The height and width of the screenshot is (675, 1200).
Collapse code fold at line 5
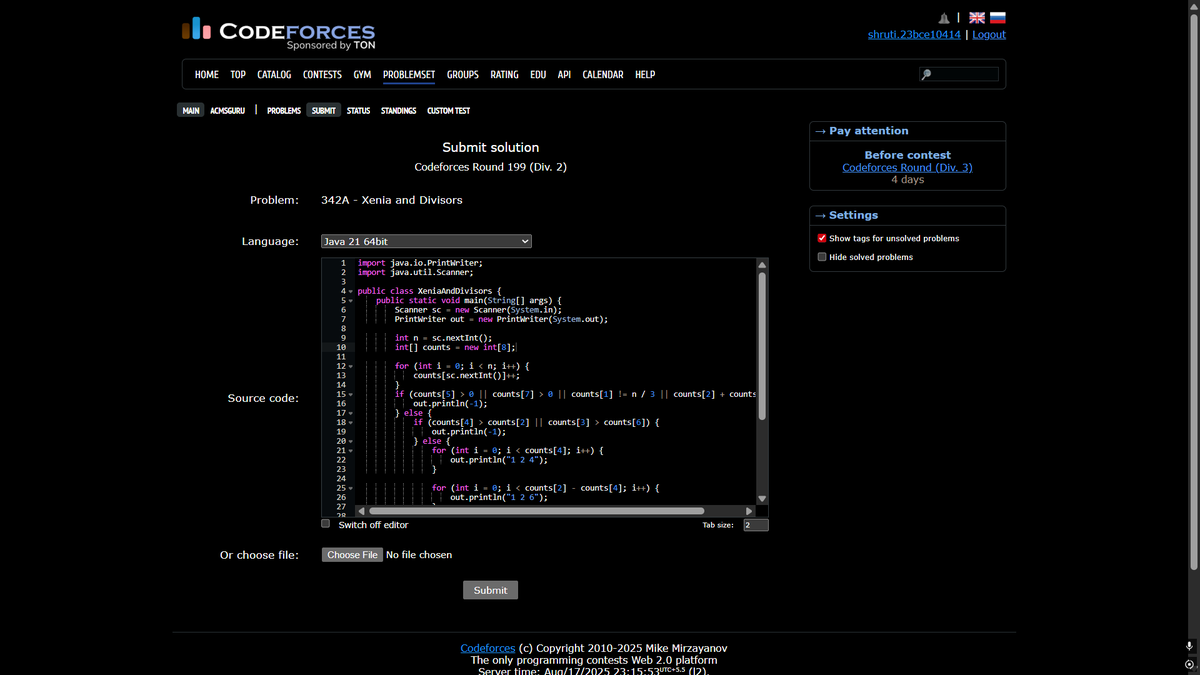coord(351,300)
